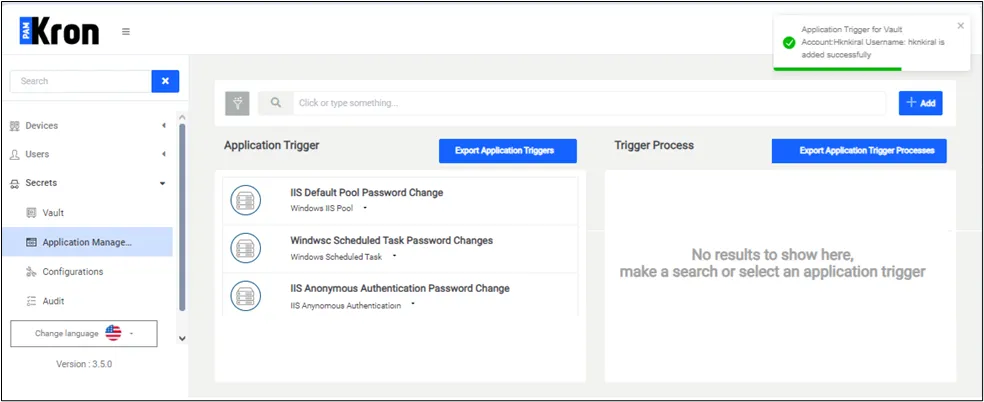Click the server icon for Windwsc Scheduled Task Password Changes
Image resolution: width=984 pixels, height=402 pixels.
pos(245,248)
